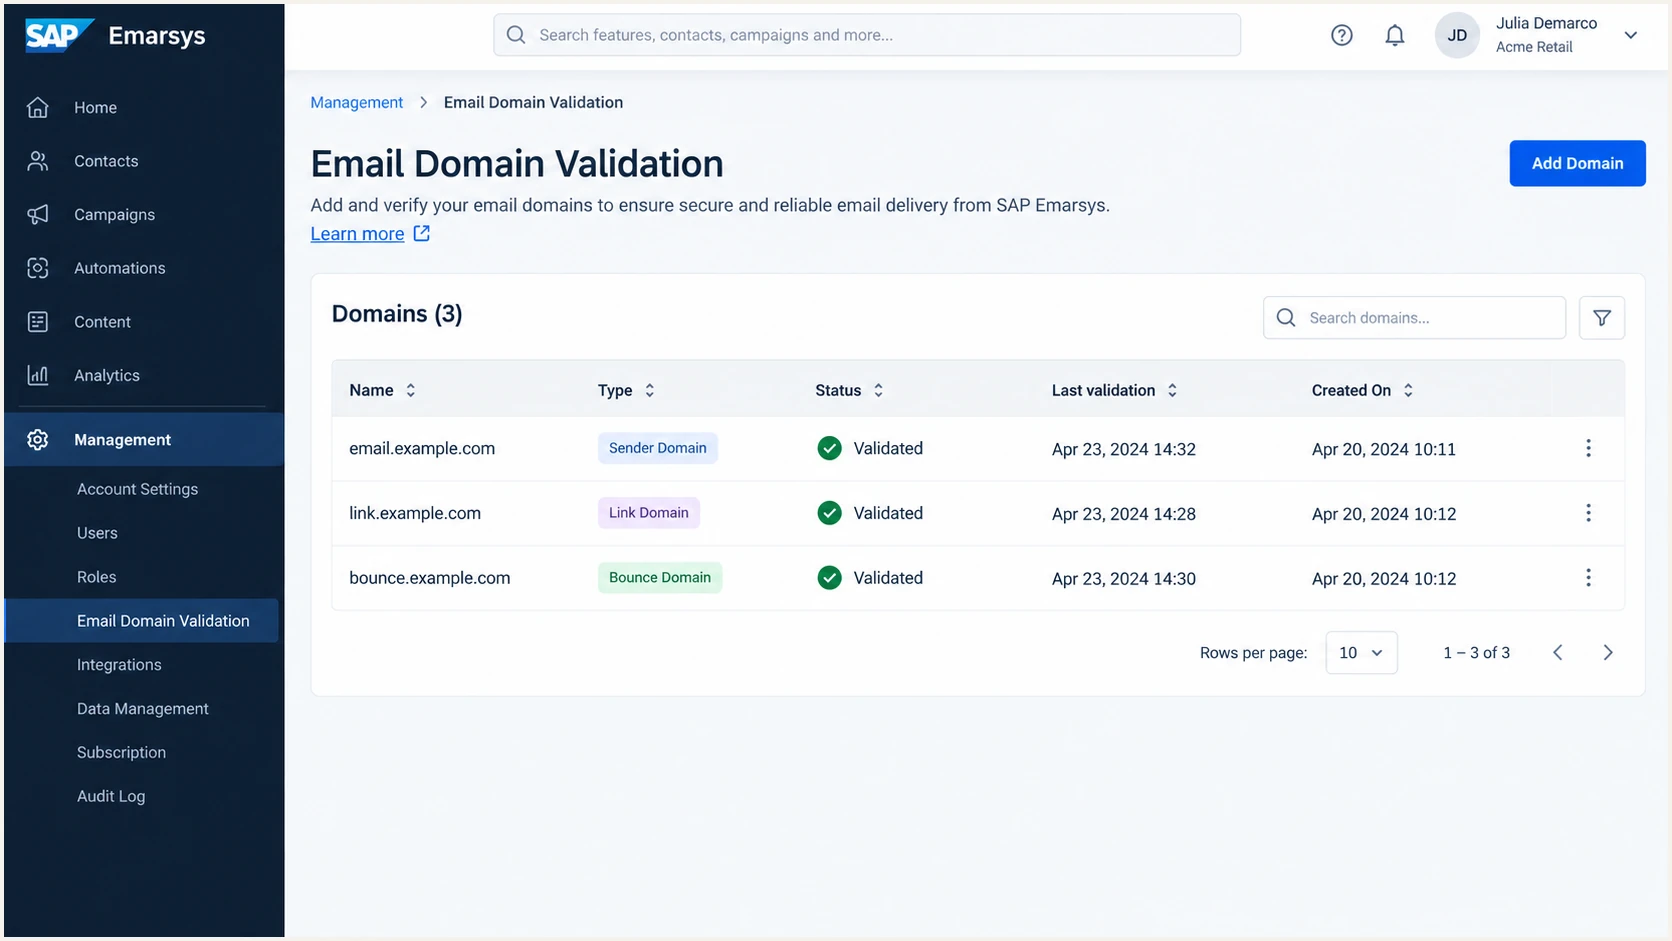Click the domains search magnifier icon
This screenshot has height=941, width=1672.
click(1287, 318)
